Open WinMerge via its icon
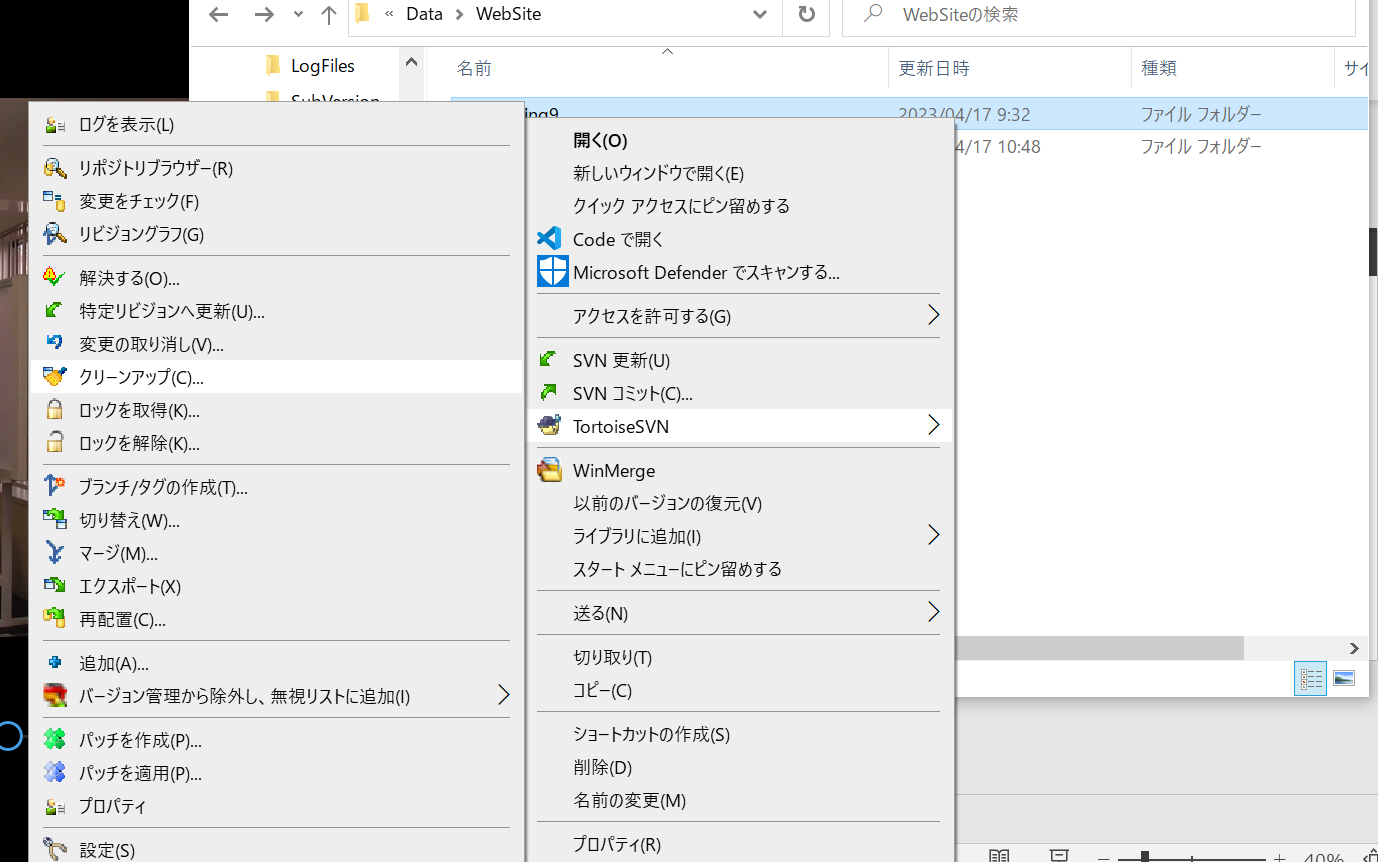The height and width of the screenshot is (862, 1378). [x=552, y=469]
